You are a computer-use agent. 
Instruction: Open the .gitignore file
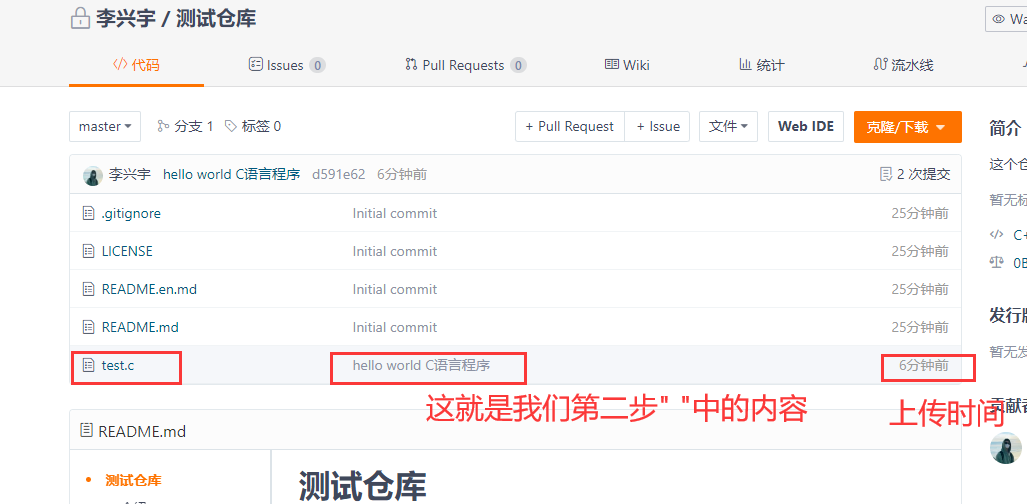click(x=131, y=214)
